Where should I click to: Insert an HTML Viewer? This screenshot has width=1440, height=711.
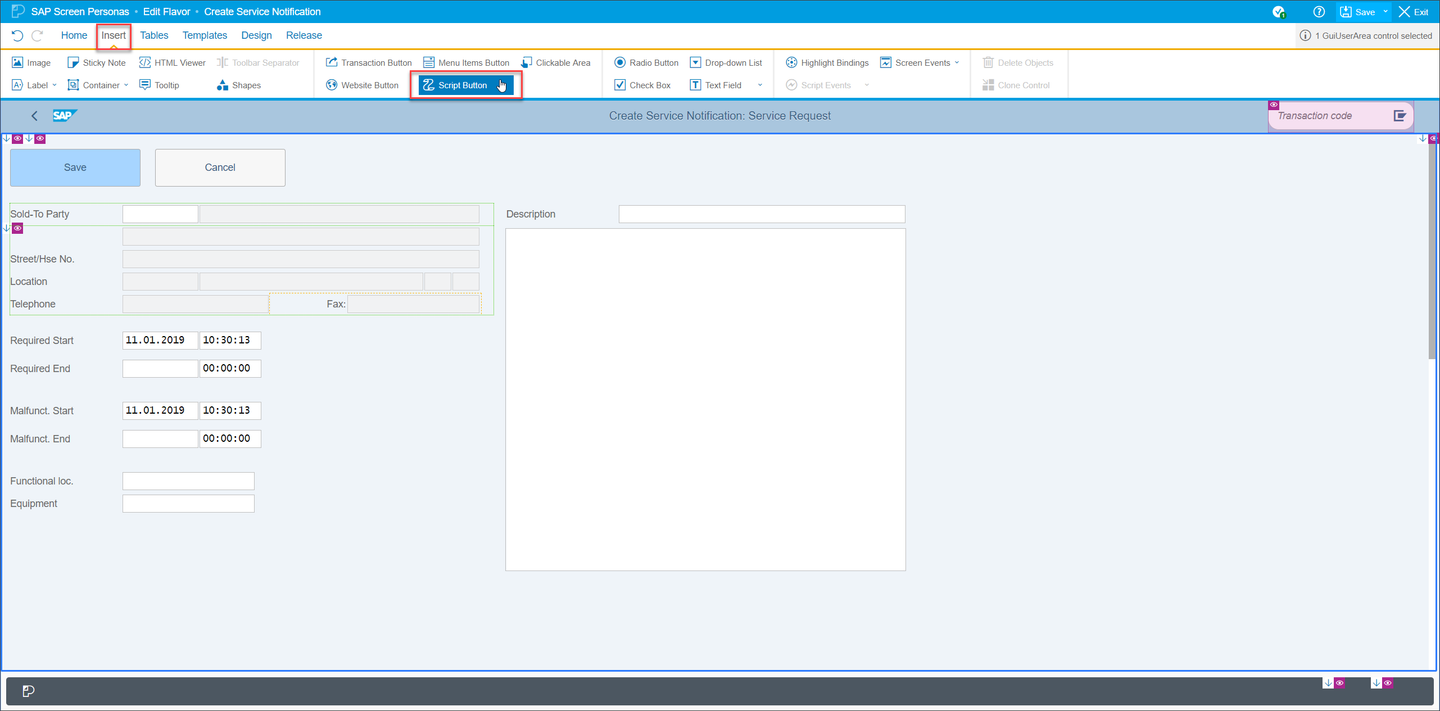coord(172,62)
